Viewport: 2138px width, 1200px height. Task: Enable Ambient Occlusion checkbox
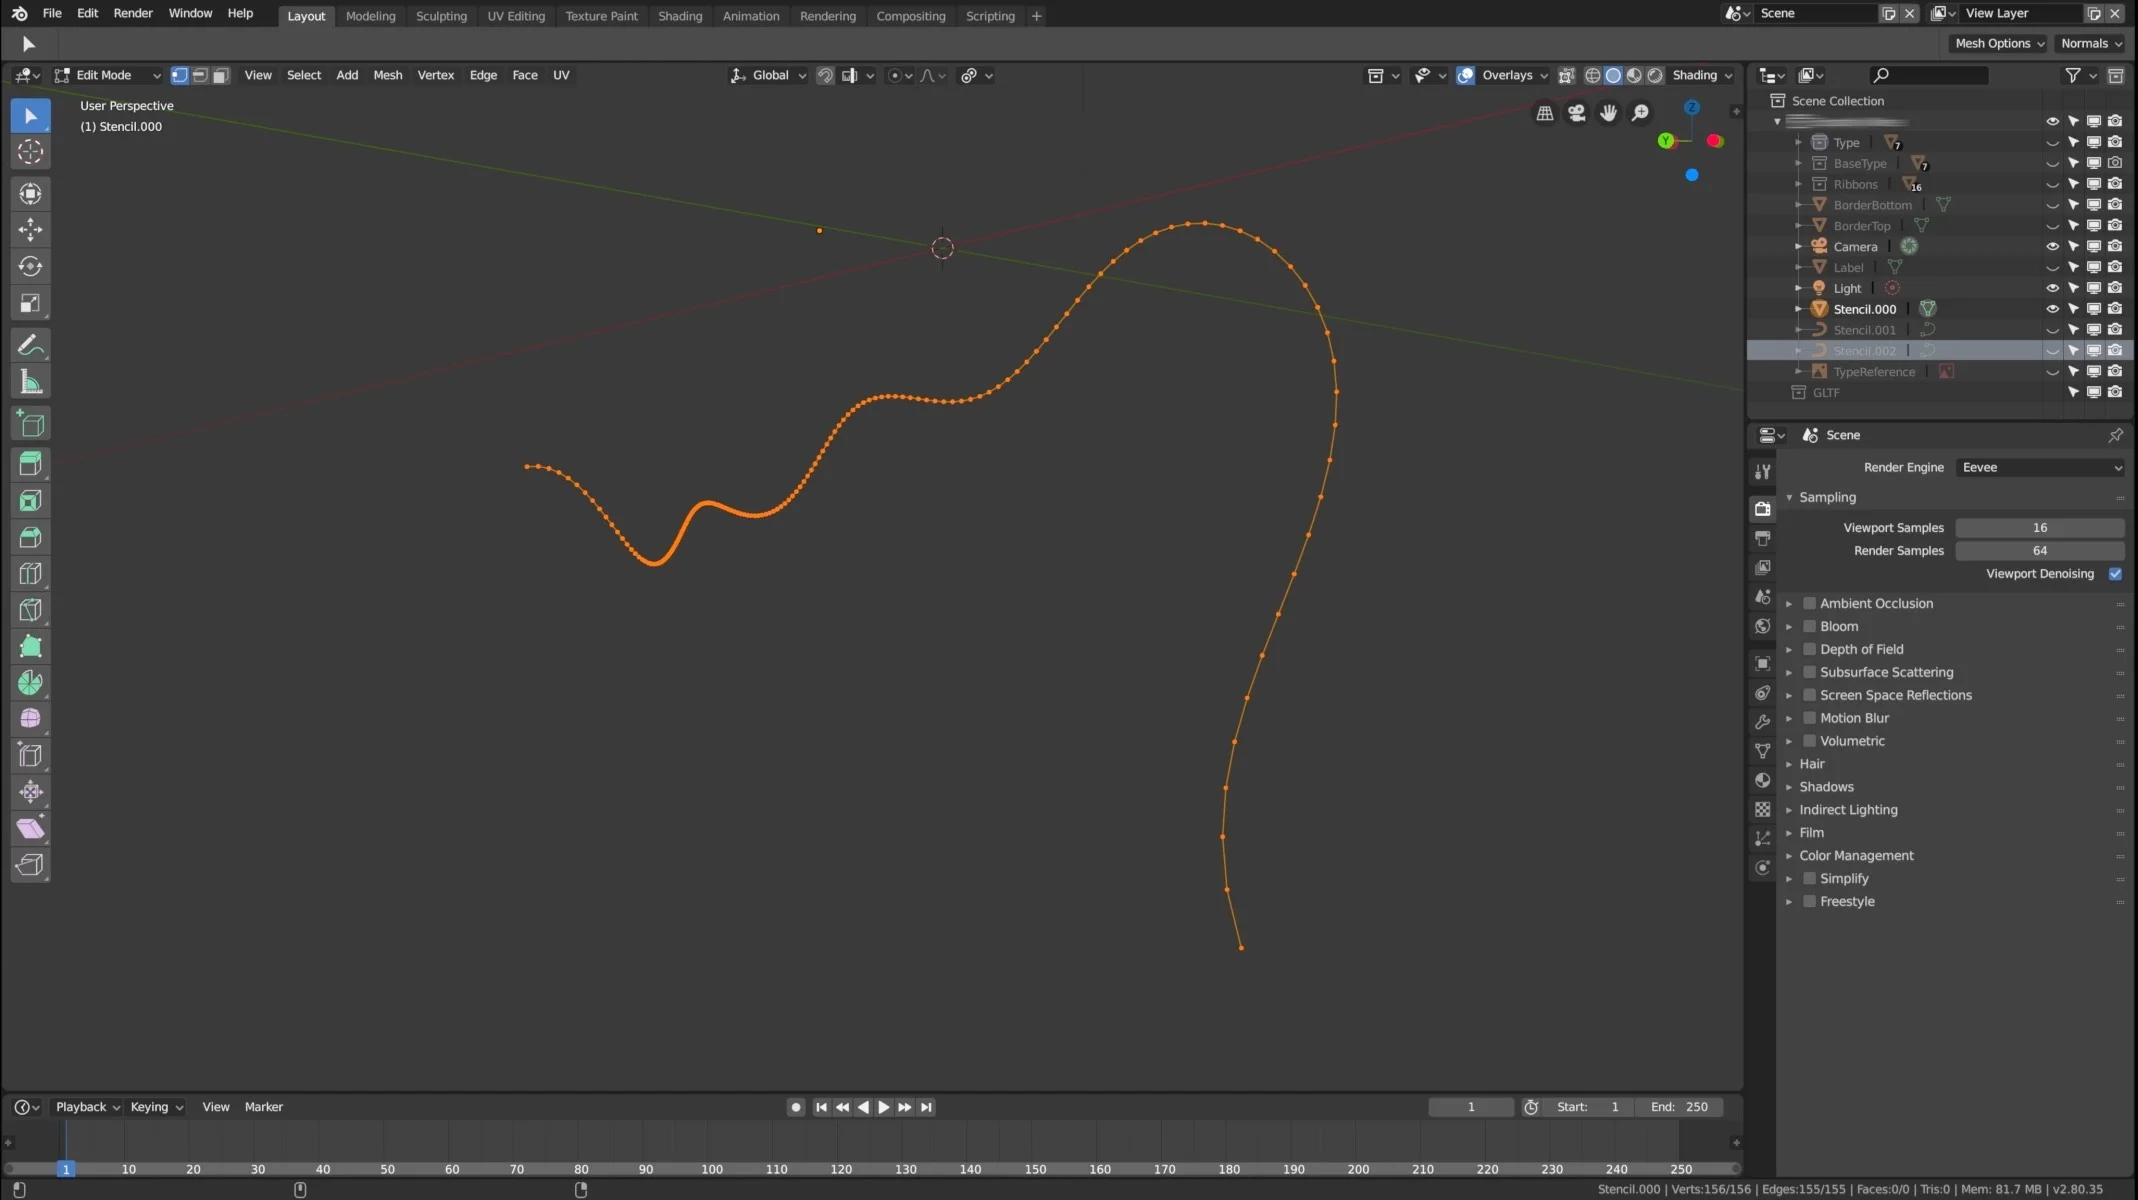tap(1809, 604)
